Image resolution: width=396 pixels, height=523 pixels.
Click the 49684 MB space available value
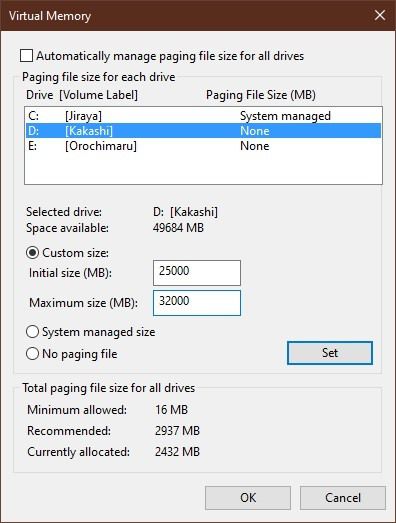[x=178, y=228]
